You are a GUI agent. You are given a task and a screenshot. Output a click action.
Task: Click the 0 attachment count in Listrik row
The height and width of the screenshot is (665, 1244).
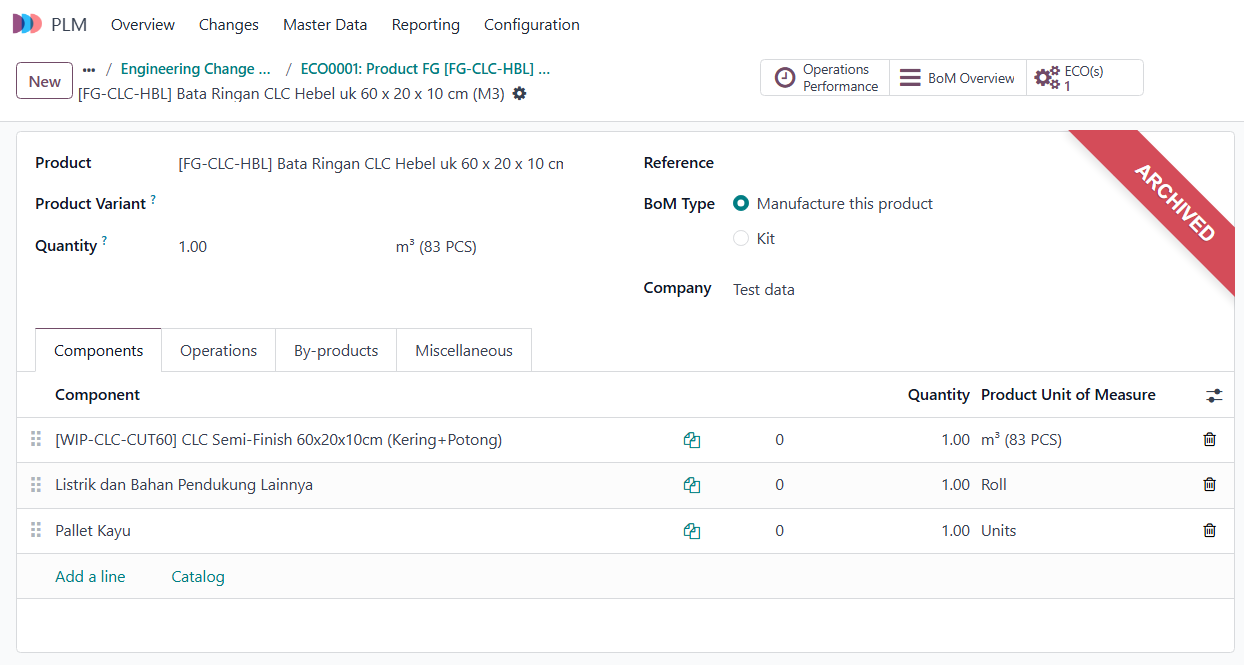click(779, 485)
